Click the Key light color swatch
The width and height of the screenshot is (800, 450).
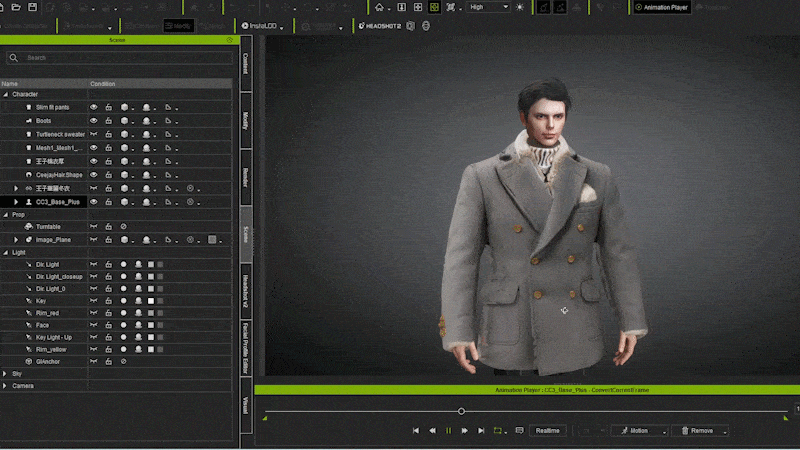click(151, 300)
